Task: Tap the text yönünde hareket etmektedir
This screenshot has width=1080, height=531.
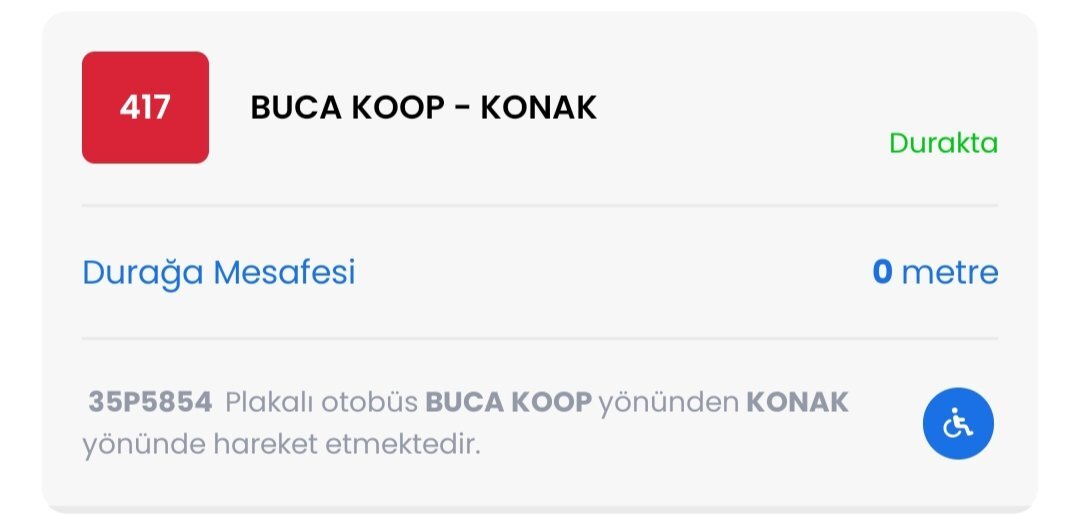Action: tap(281, 444)
